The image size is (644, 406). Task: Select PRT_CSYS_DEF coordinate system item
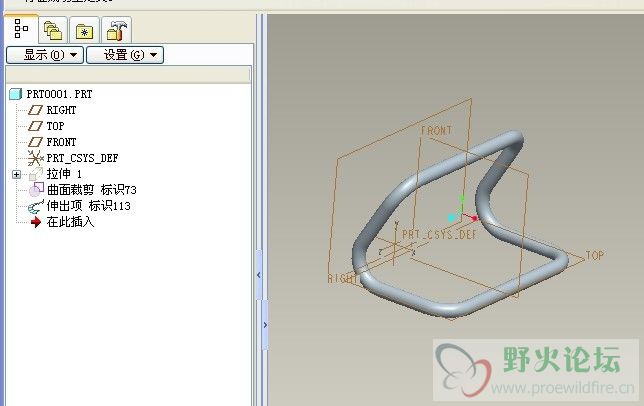pos(82,158)
